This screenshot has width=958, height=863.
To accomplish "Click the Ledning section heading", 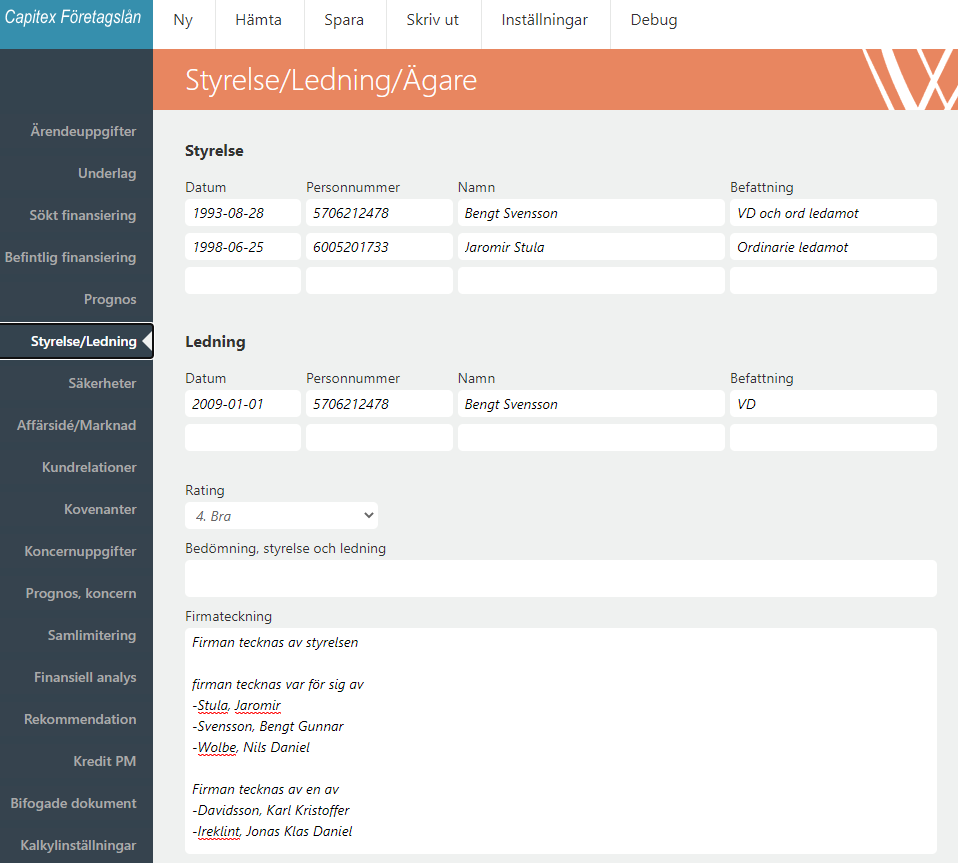I will click(x=215, y=342).
